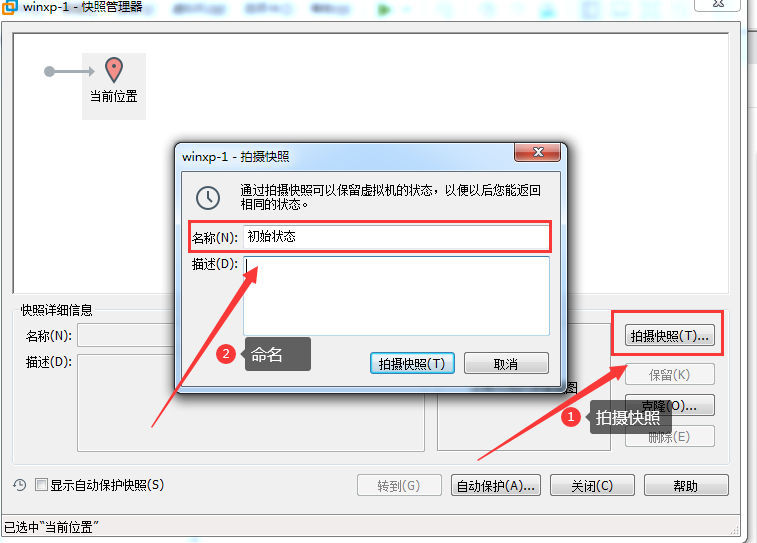This screenshot has height=543, width=757.
Task: Click the dialog description text about 虚拟机的状态
Action: 391,197
